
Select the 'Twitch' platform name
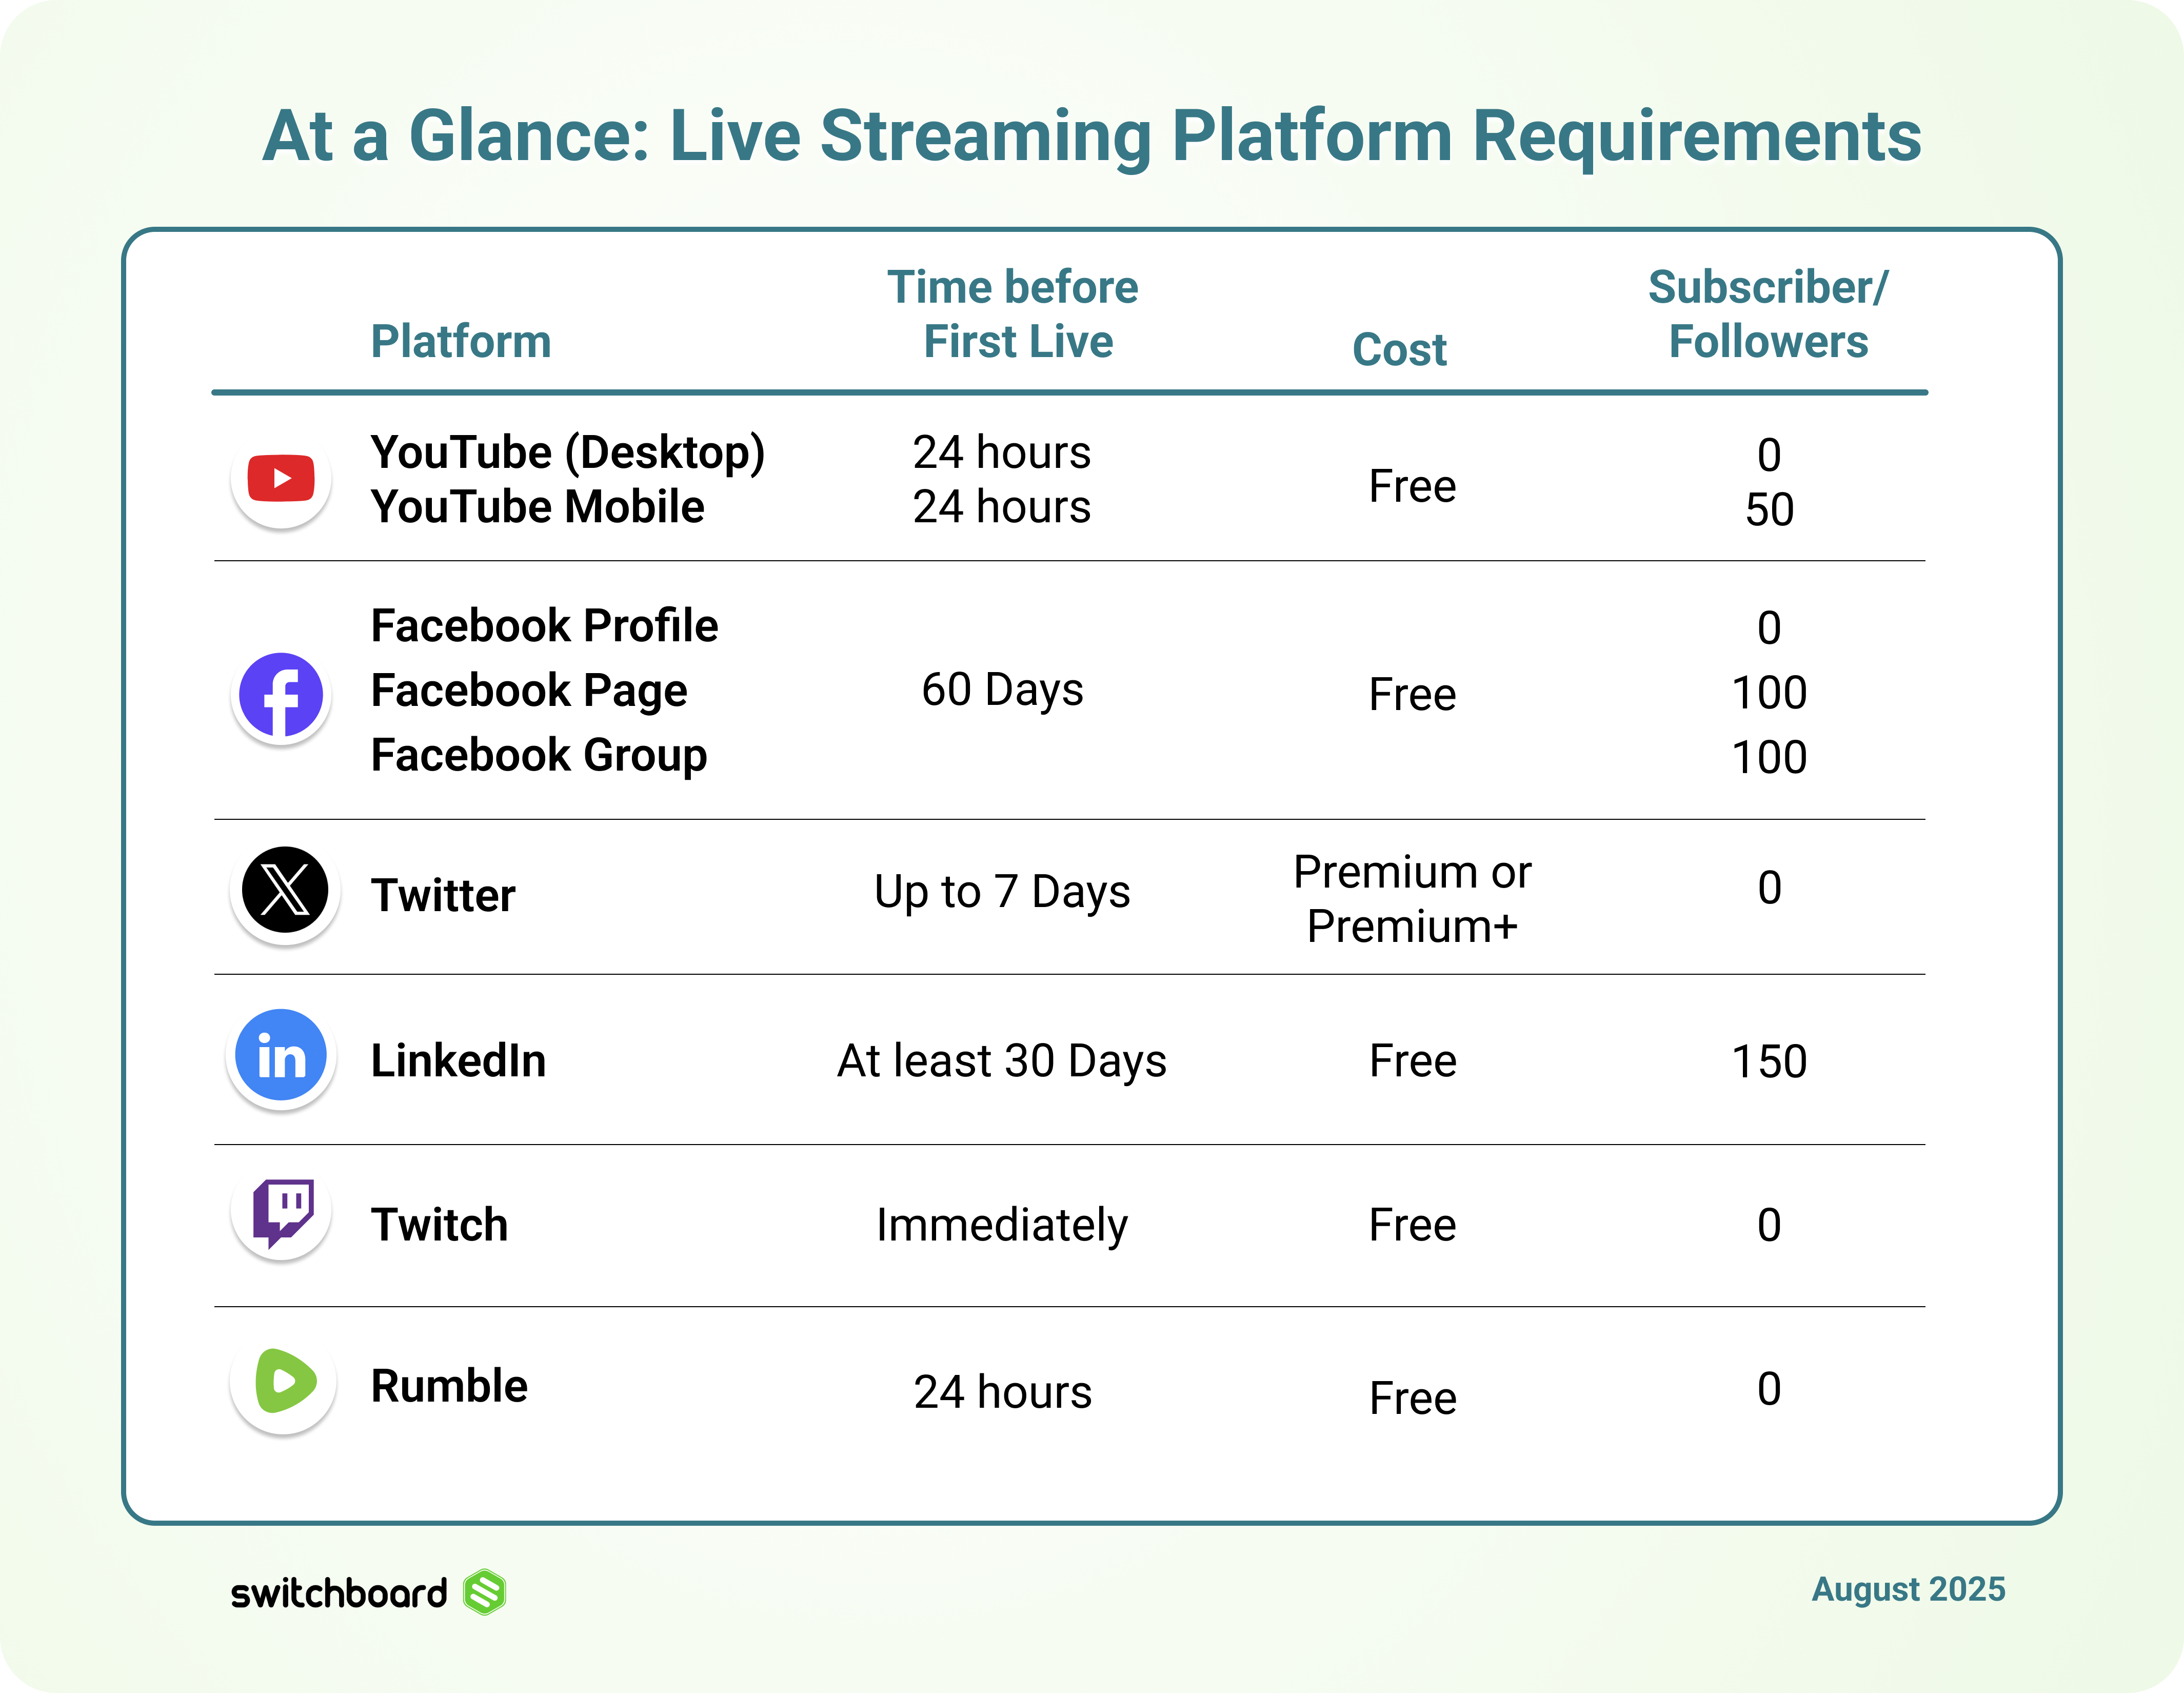point(439,1225)
